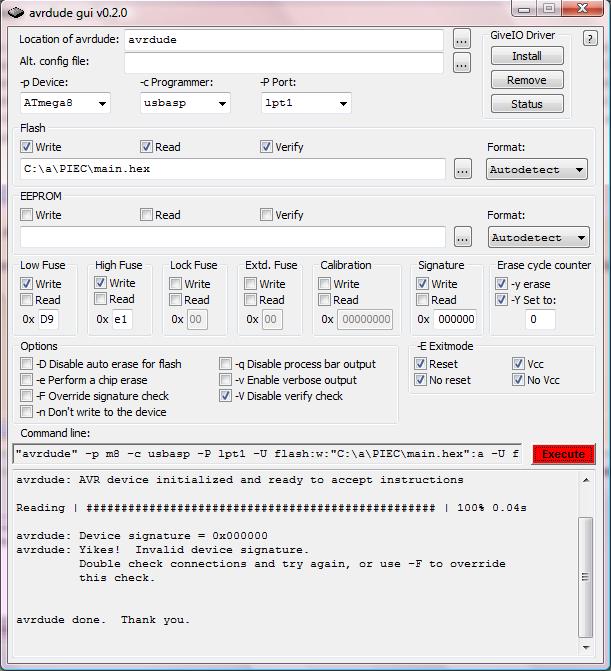Toggle Exitmode No reset checkbox
This screenshot has height=671, width=611.
click(x=420, y=380)
